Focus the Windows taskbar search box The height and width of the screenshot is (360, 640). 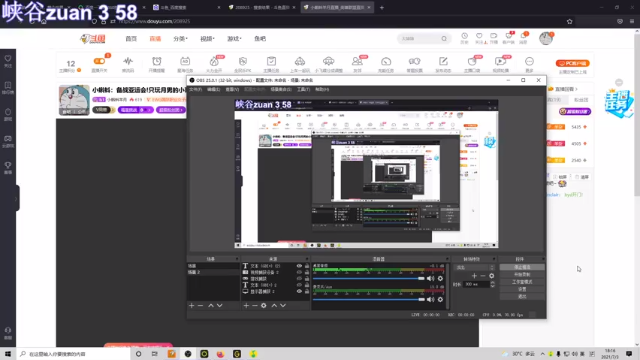point(73,354)
